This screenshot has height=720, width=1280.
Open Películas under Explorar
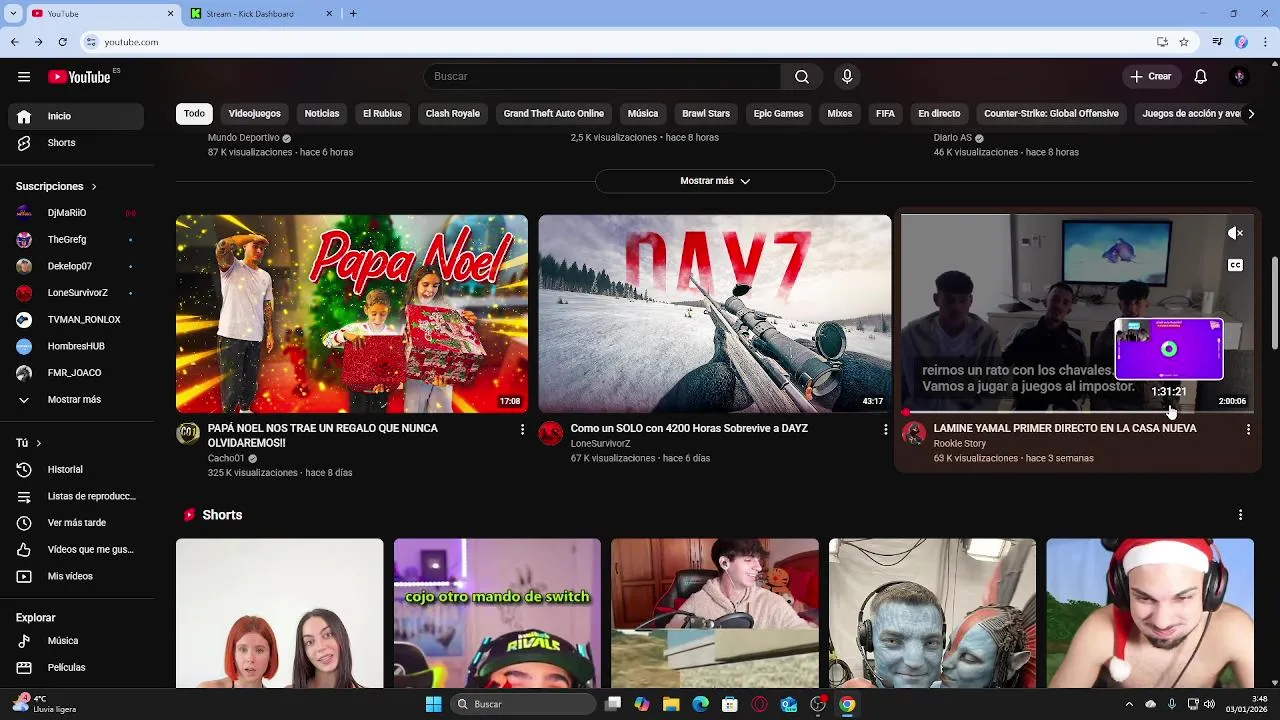coord(76,667)
